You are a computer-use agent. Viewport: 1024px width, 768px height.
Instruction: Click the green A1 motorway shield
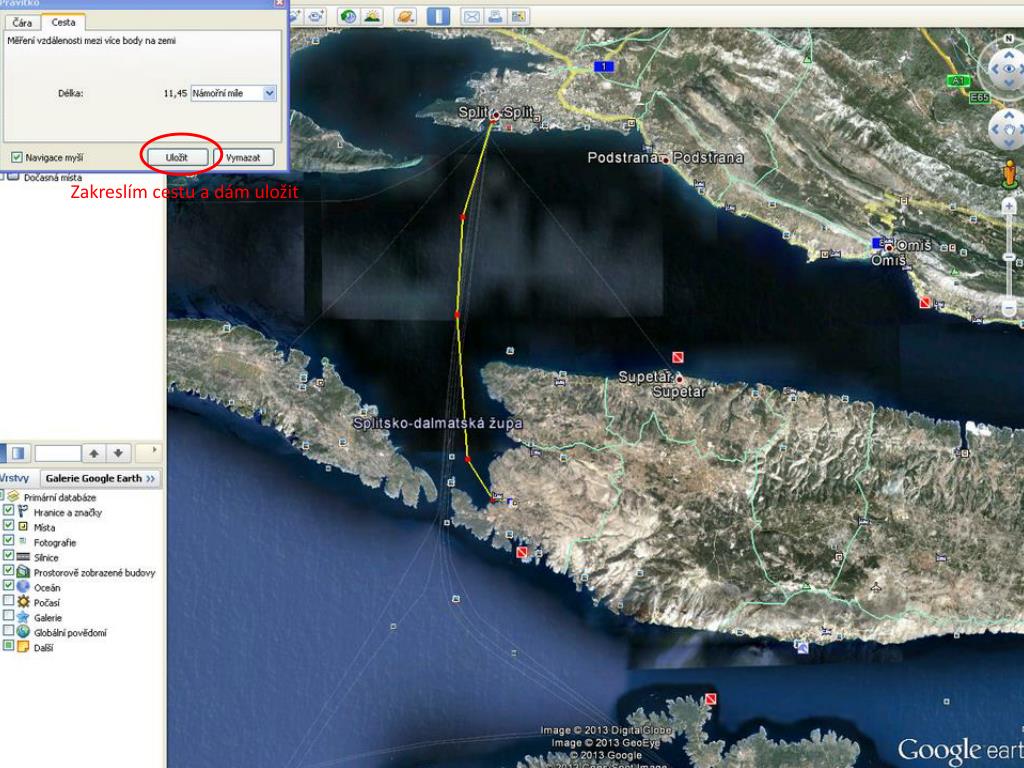click(x=957, y=81)
